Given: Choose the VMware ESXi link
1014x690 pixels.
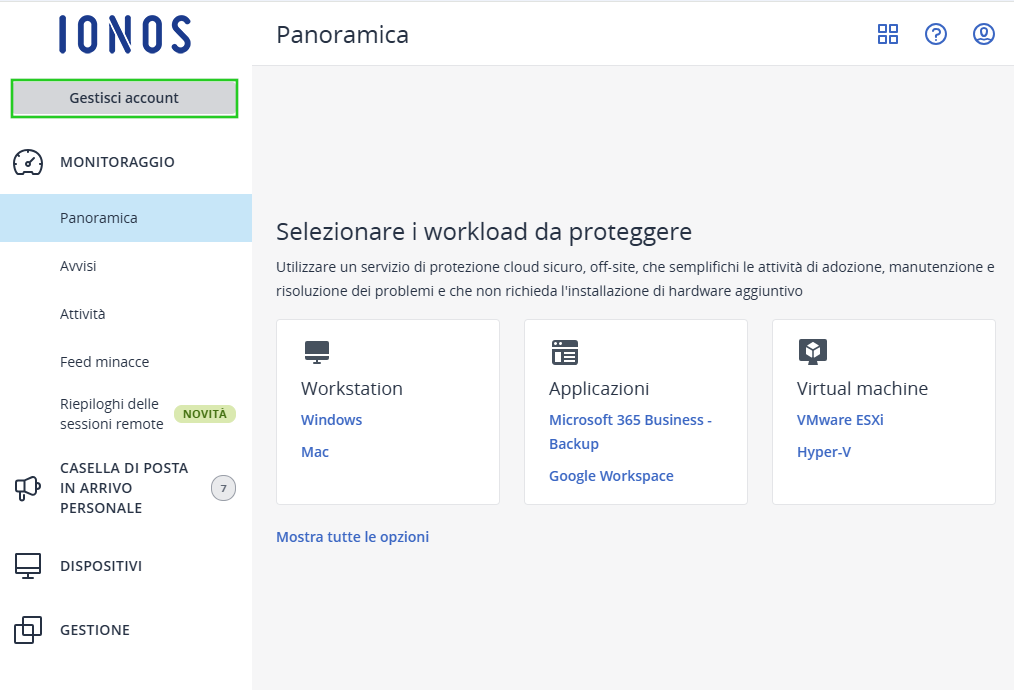Looking at the screenshot, I should click(840, 420).
